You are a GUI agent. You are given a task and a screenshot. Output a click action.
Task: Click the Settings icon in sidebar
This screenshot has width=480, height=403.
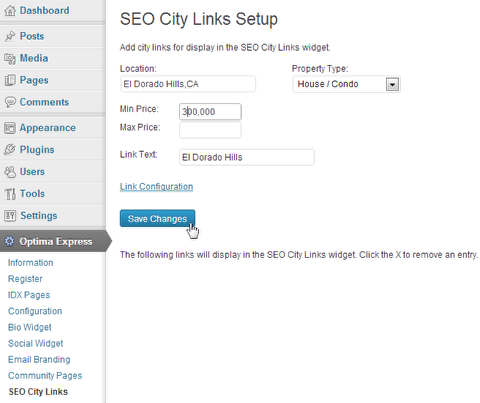click(10, 216)
